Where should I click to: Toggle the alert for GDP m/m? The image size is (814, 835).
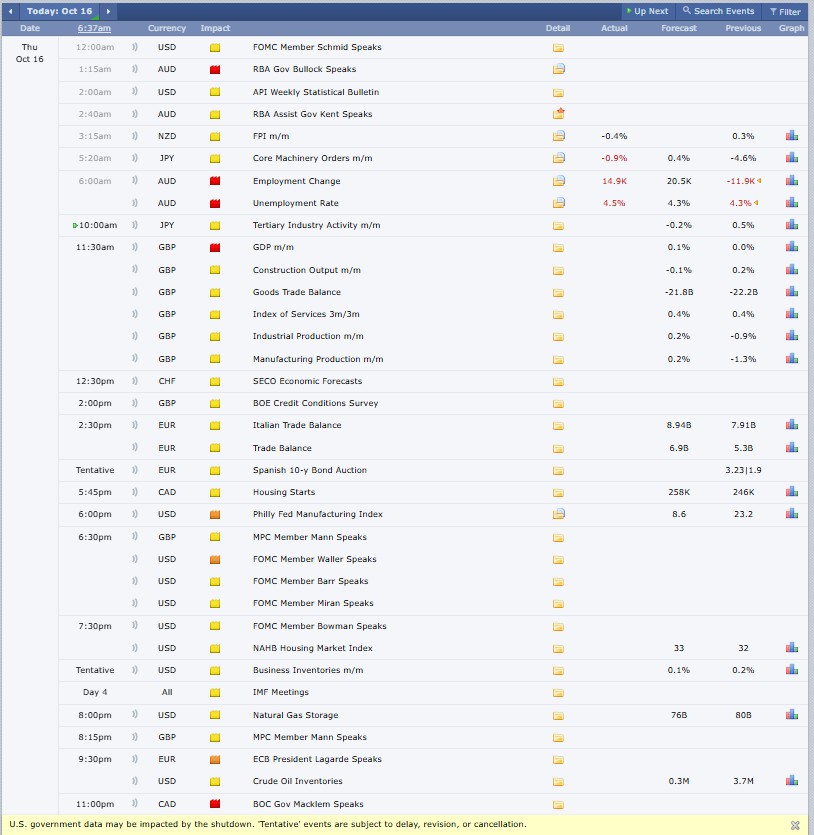pos(136,247)
